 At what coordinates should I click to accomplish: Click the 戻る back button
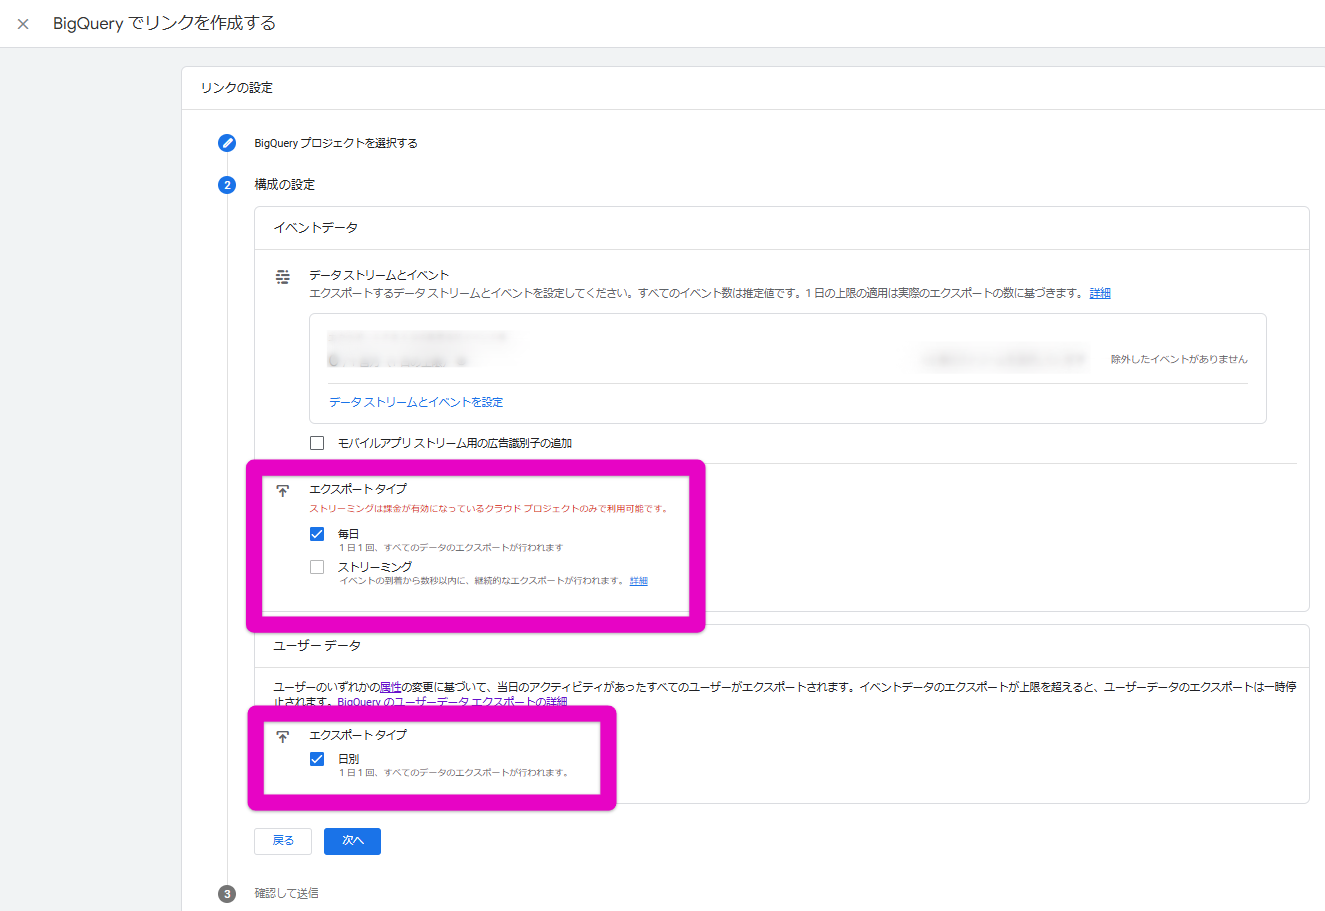[283, 841]
